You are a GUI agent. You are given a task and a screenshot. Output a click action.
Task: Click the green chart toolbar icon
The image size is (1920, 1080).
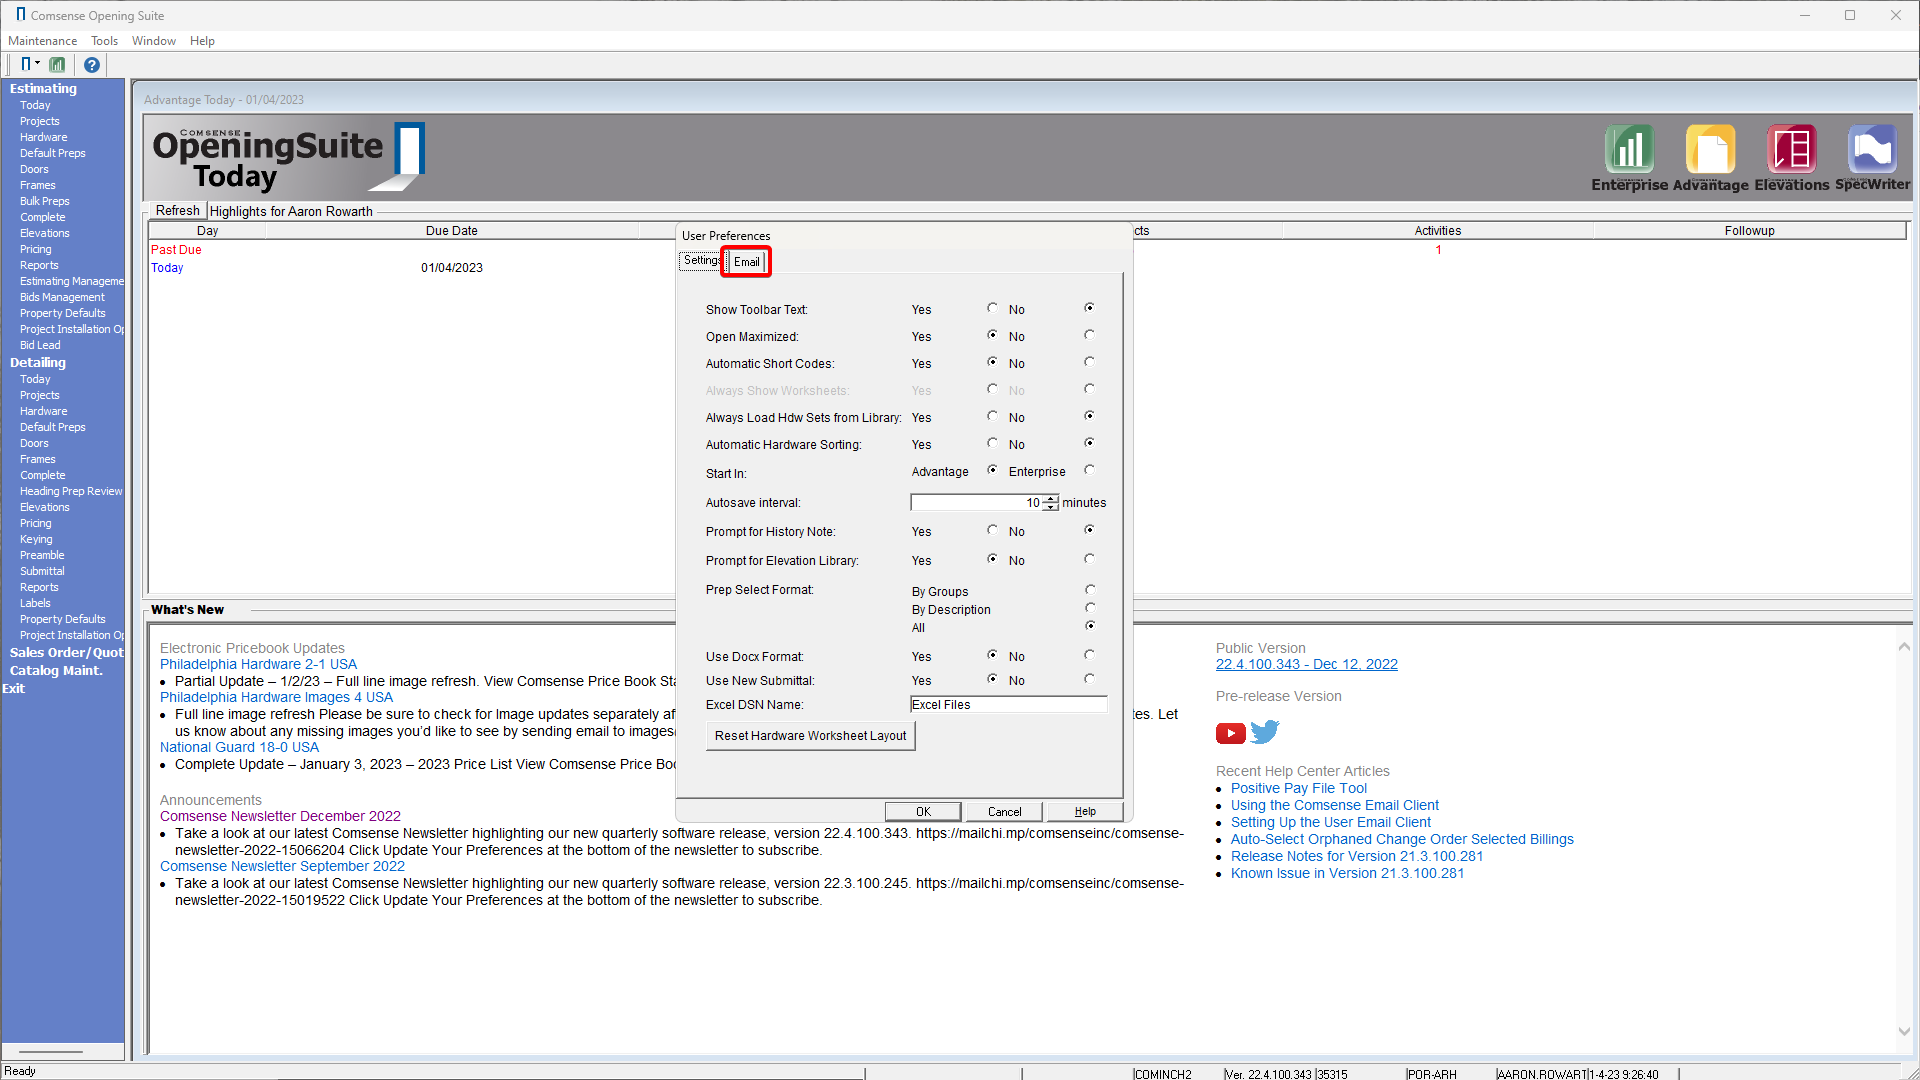click(58, 65)
